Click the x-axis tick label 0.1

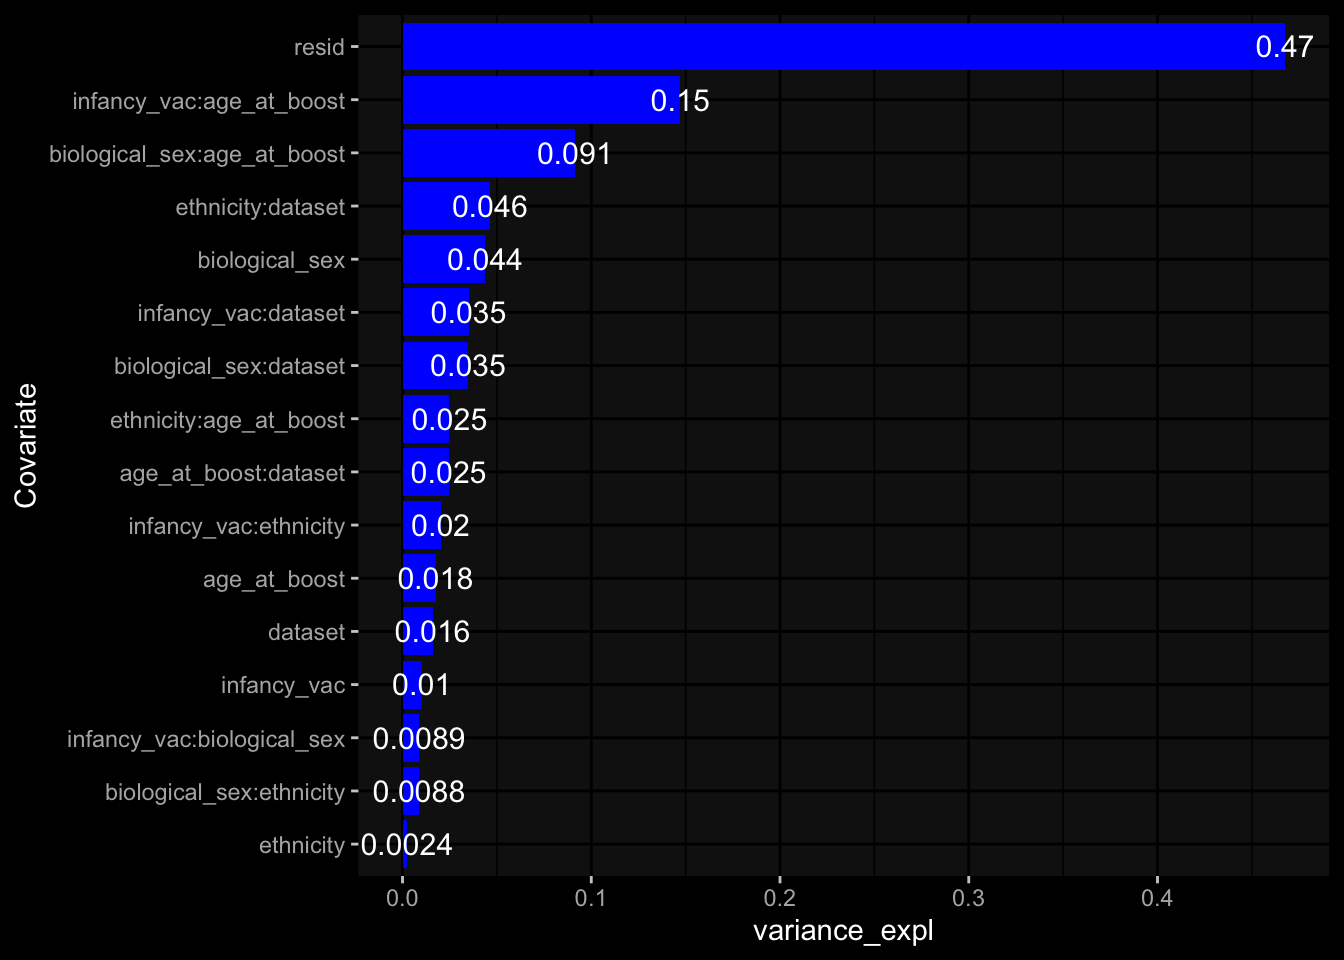pos(591,898)
